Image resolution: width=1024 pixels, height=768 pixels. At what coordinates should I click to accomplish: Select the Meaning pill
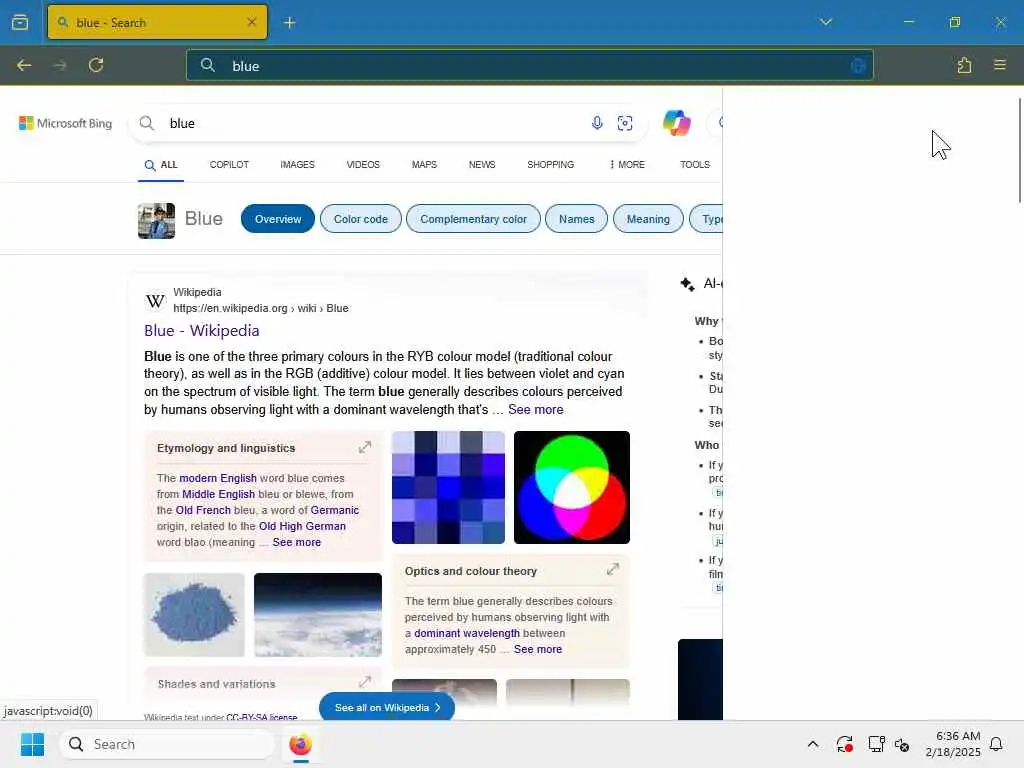pos(648,219)
